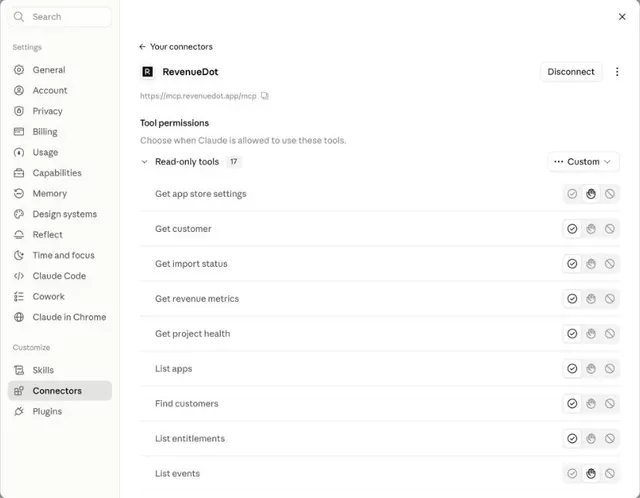Open Billing settings
Viewport: 640px width, 498px height.
pos(60,131)
